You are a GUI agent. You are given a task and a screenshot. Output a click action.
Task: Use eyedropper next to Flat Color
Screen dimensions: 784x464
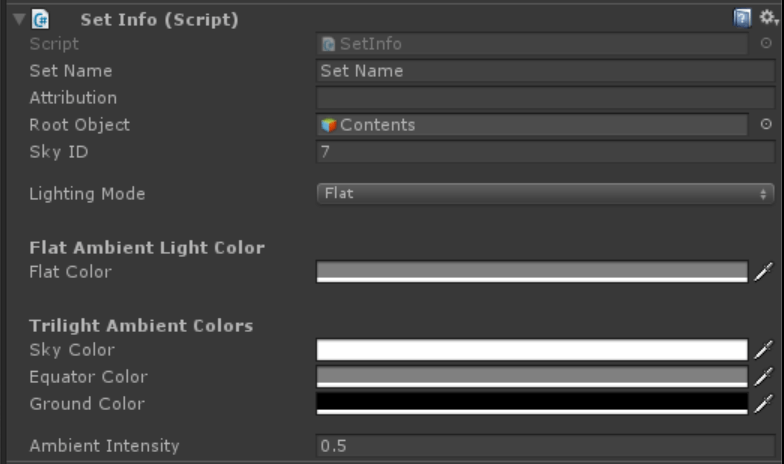click(764, 272)
